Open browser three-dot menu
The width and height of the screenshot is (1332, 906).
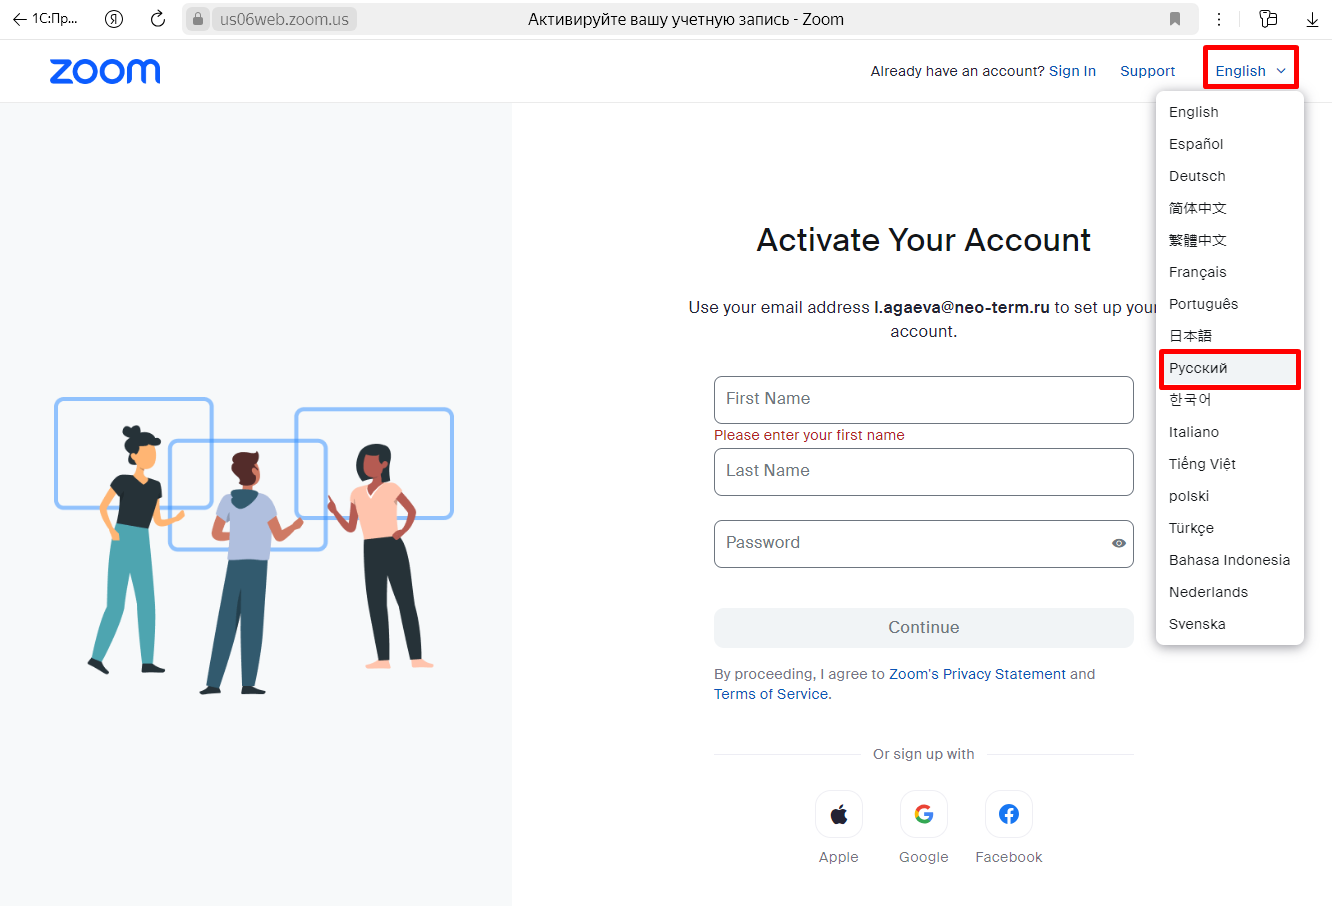tap(1219, 19)
